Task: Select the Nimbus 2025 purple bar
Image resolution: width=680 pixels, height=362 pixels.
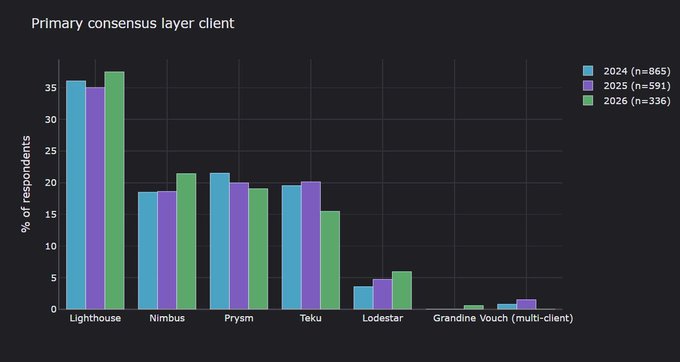Action: tap(167, 250)
